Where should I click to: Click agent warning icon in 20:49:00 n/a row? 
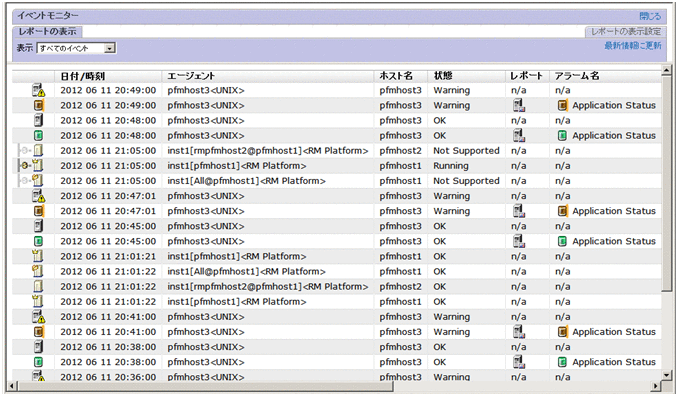tap(39, 90)
